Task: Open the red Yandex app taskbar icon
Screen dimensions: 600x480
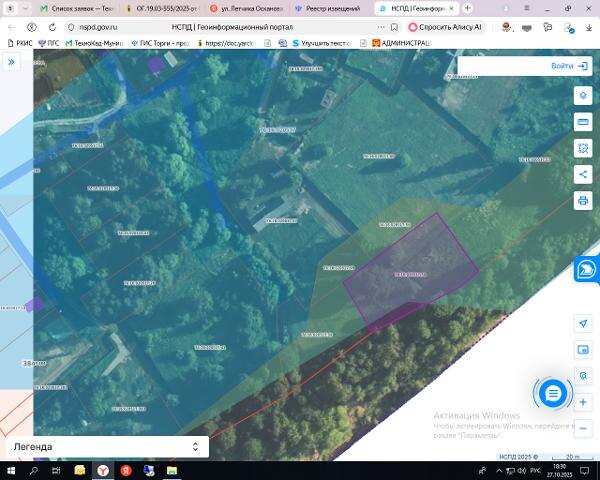Action: click(126, 470)
